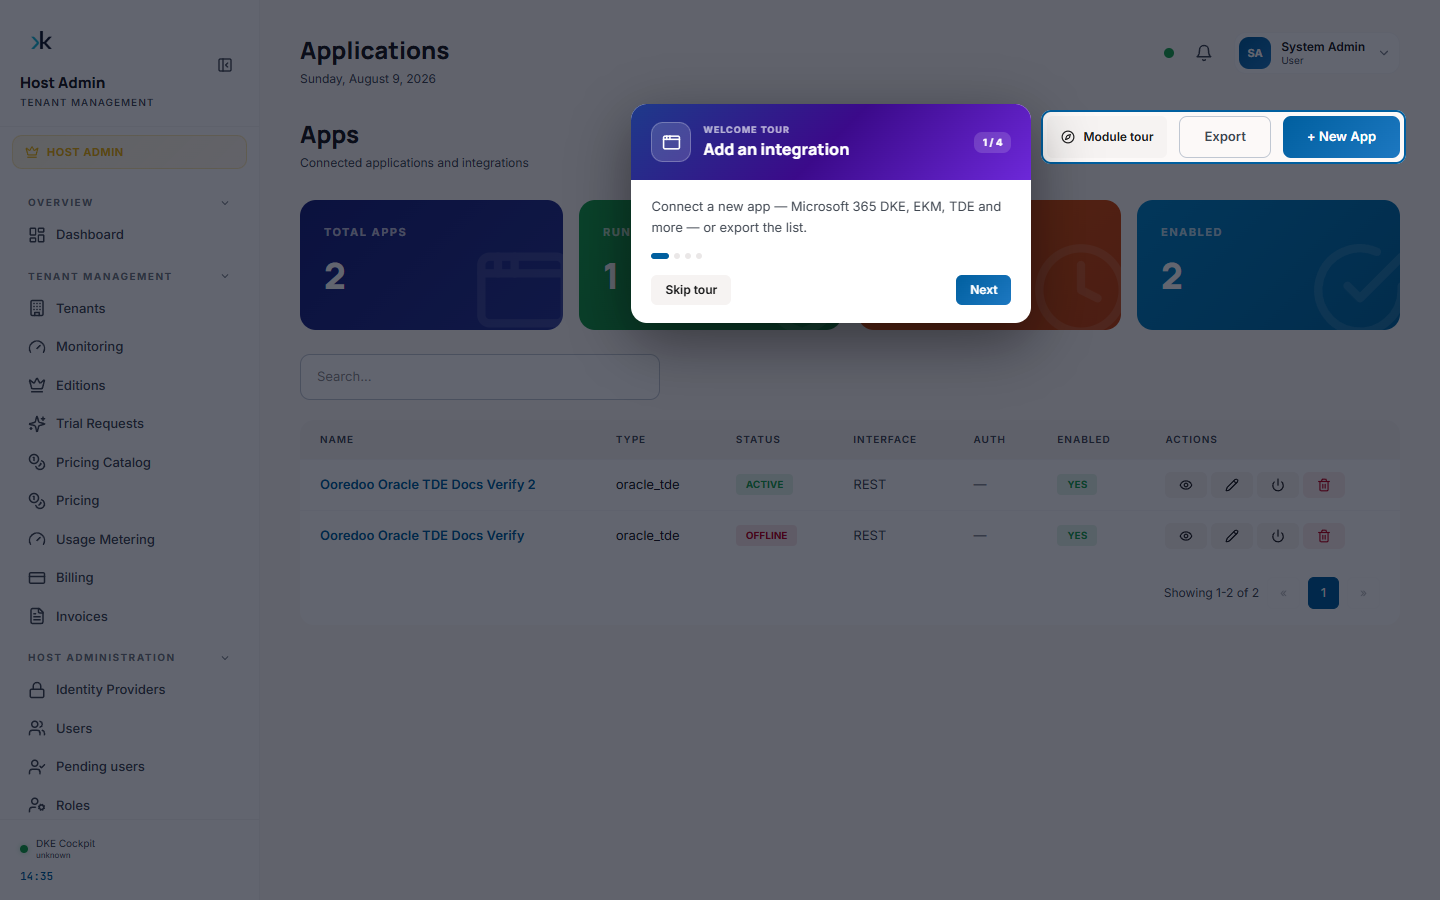Navigate to Roles
The image size is (1440, 900).
(129, 806)
